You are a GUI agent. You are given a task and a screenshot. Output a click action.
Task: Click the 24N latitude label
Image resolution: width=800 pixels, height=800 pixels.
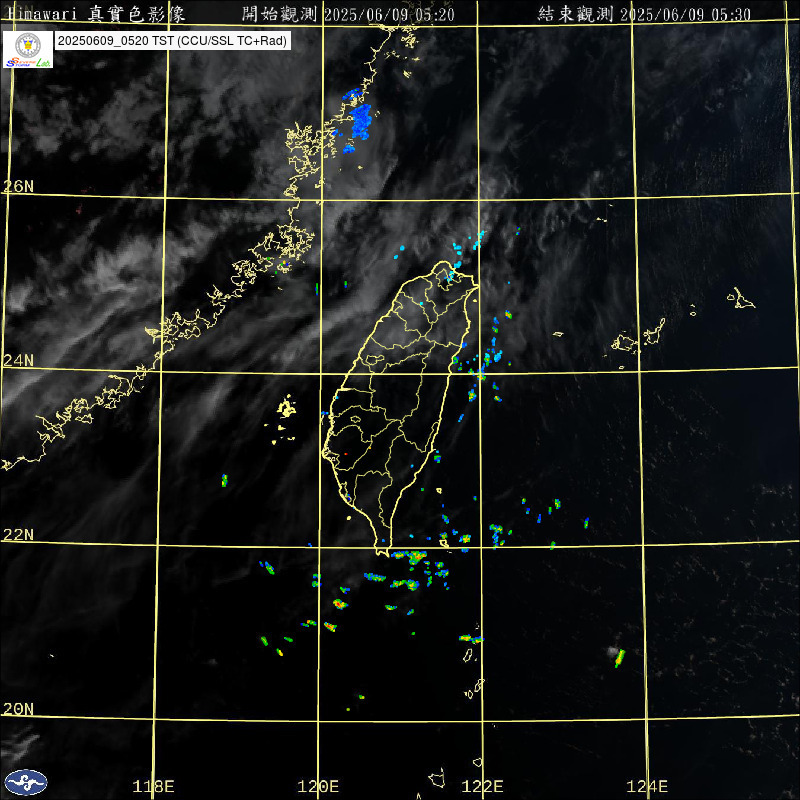pos(18,360)
